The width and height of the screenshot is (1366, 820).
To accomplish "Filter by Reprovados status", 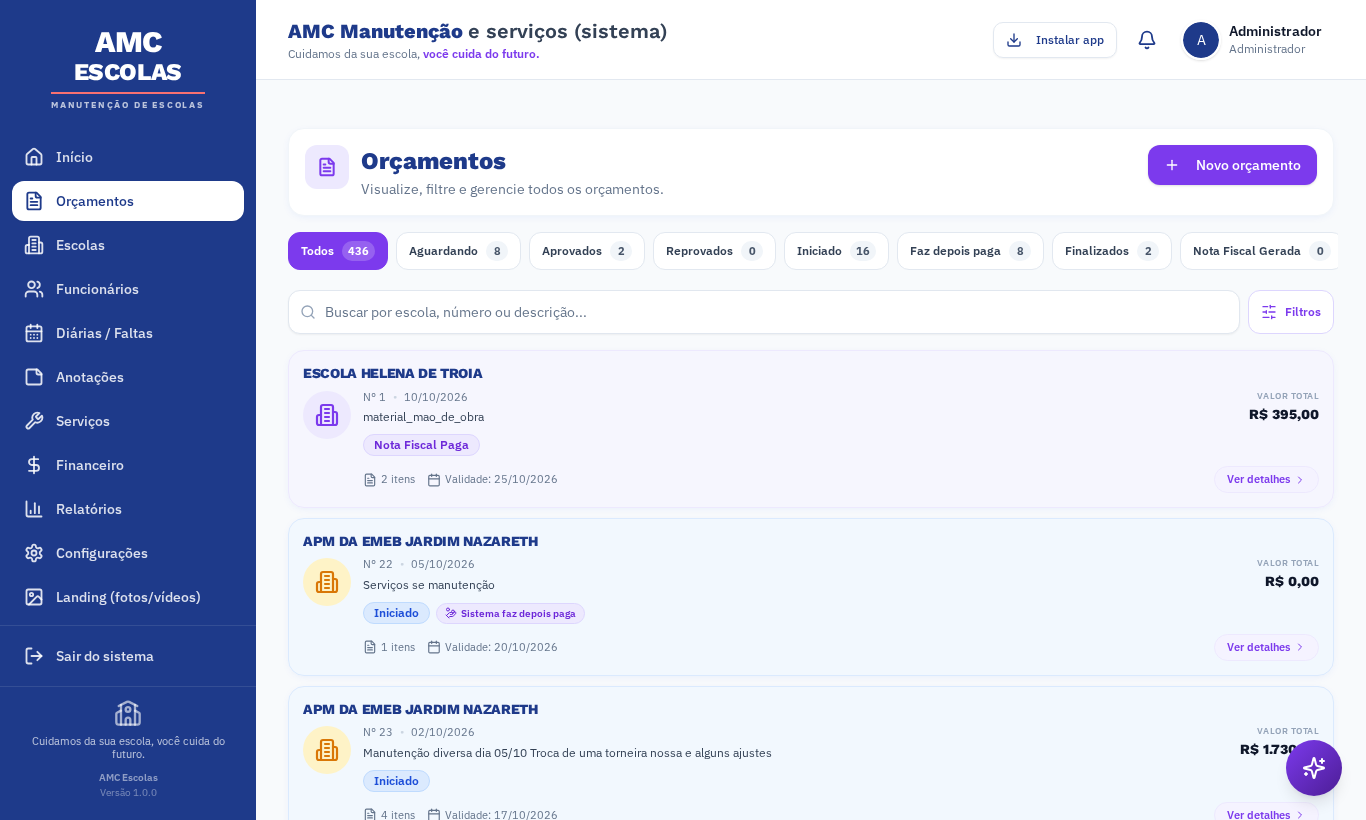I will tap(714, 251).
